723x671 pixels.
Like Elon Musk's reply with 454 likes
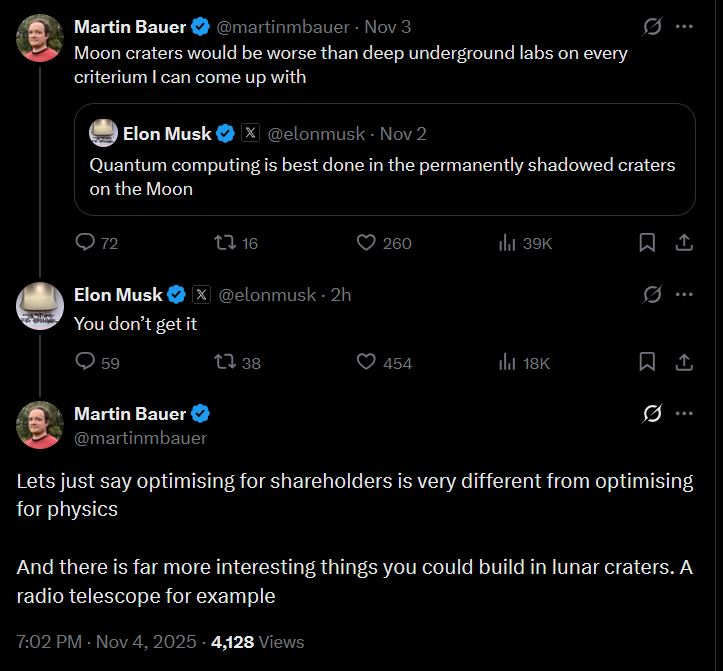(x=366, y=362)
